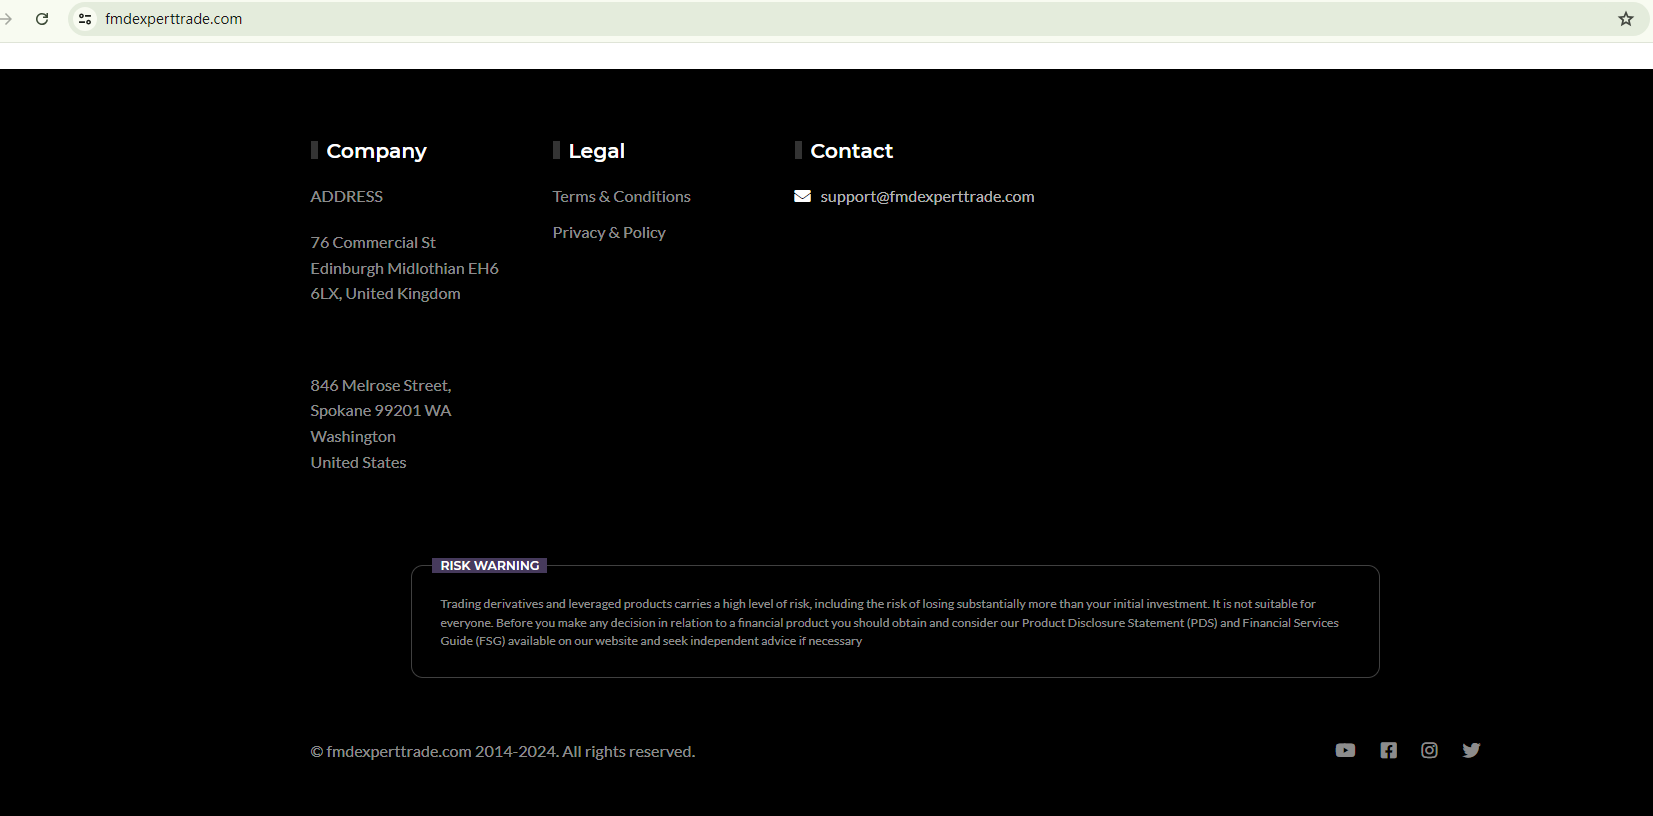Click the envelope icon beside support email

pos(802,196)
